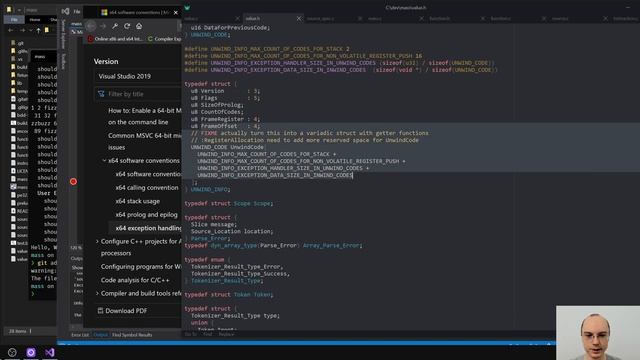Close the value.h editor tab
This screenshot has height=360, width=640.
[x=299, y=18]
